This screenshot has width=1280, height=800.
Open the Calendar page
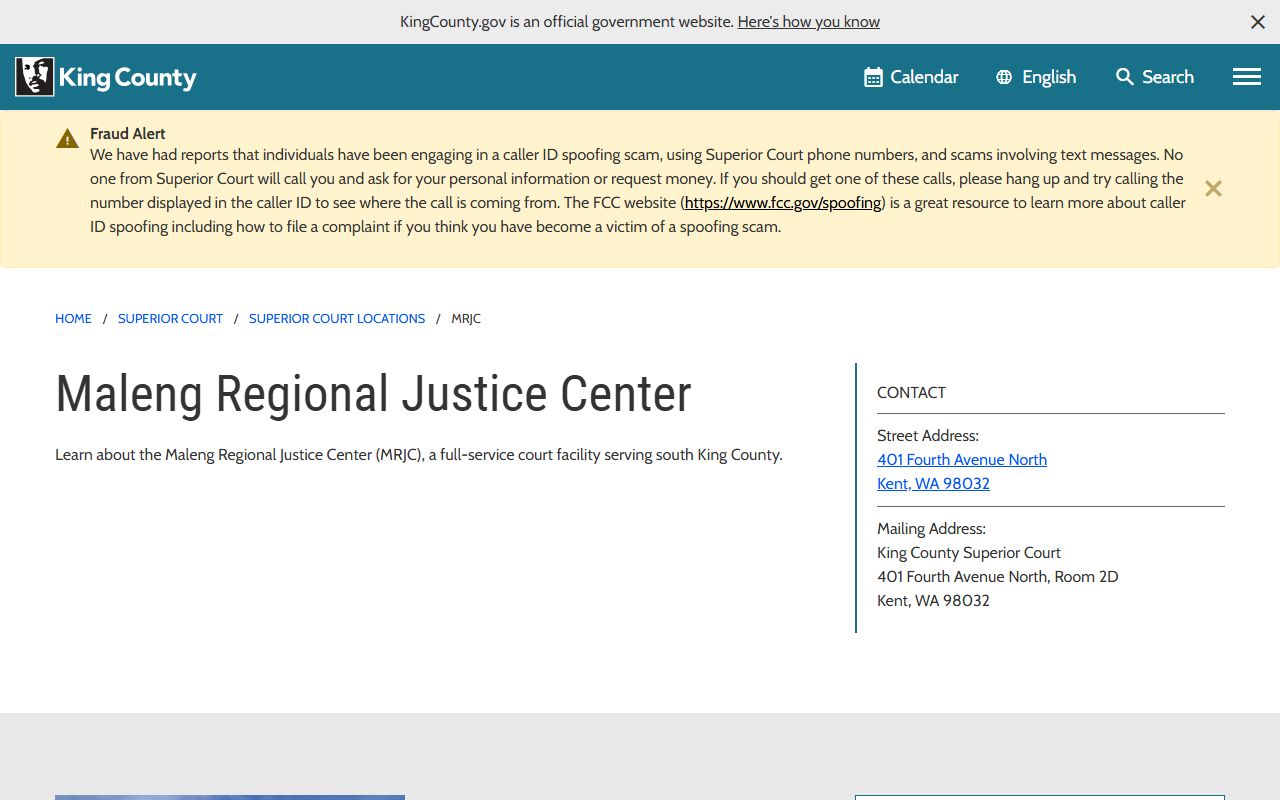click(x=911, y=77)
